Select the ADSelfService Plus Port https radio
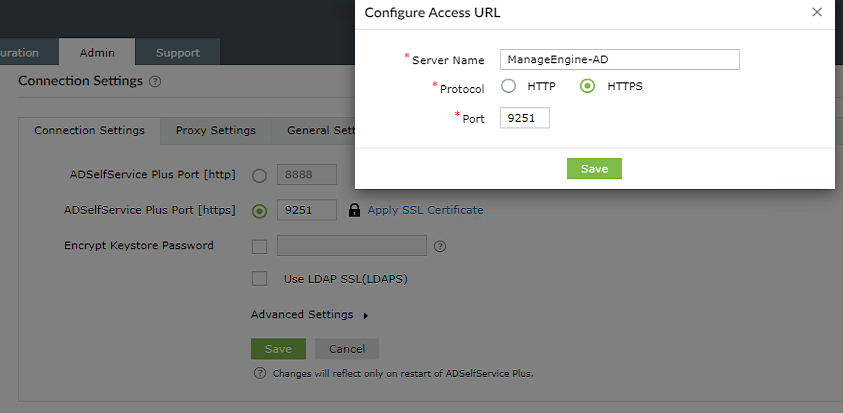 point(260,211)
